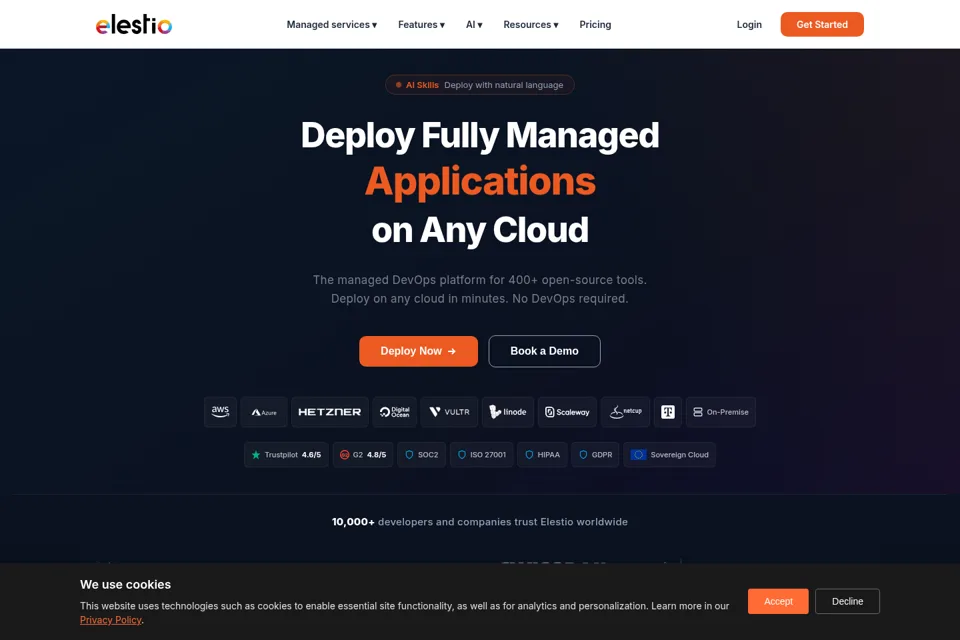Click the '10,000+ developers and companies' text
The image size is (960, 640).
tap(479, 522)
